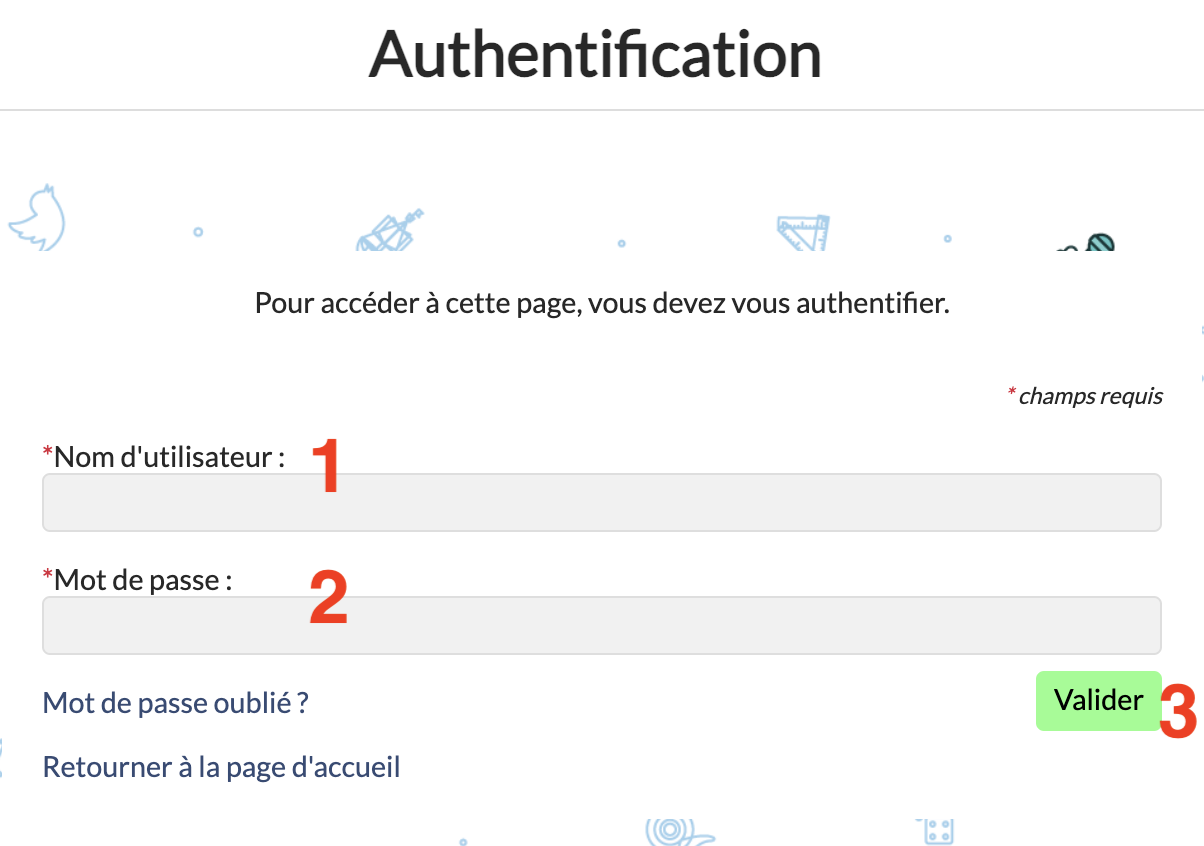Focus the Nom d'utilisateur input field

[601, 502]
